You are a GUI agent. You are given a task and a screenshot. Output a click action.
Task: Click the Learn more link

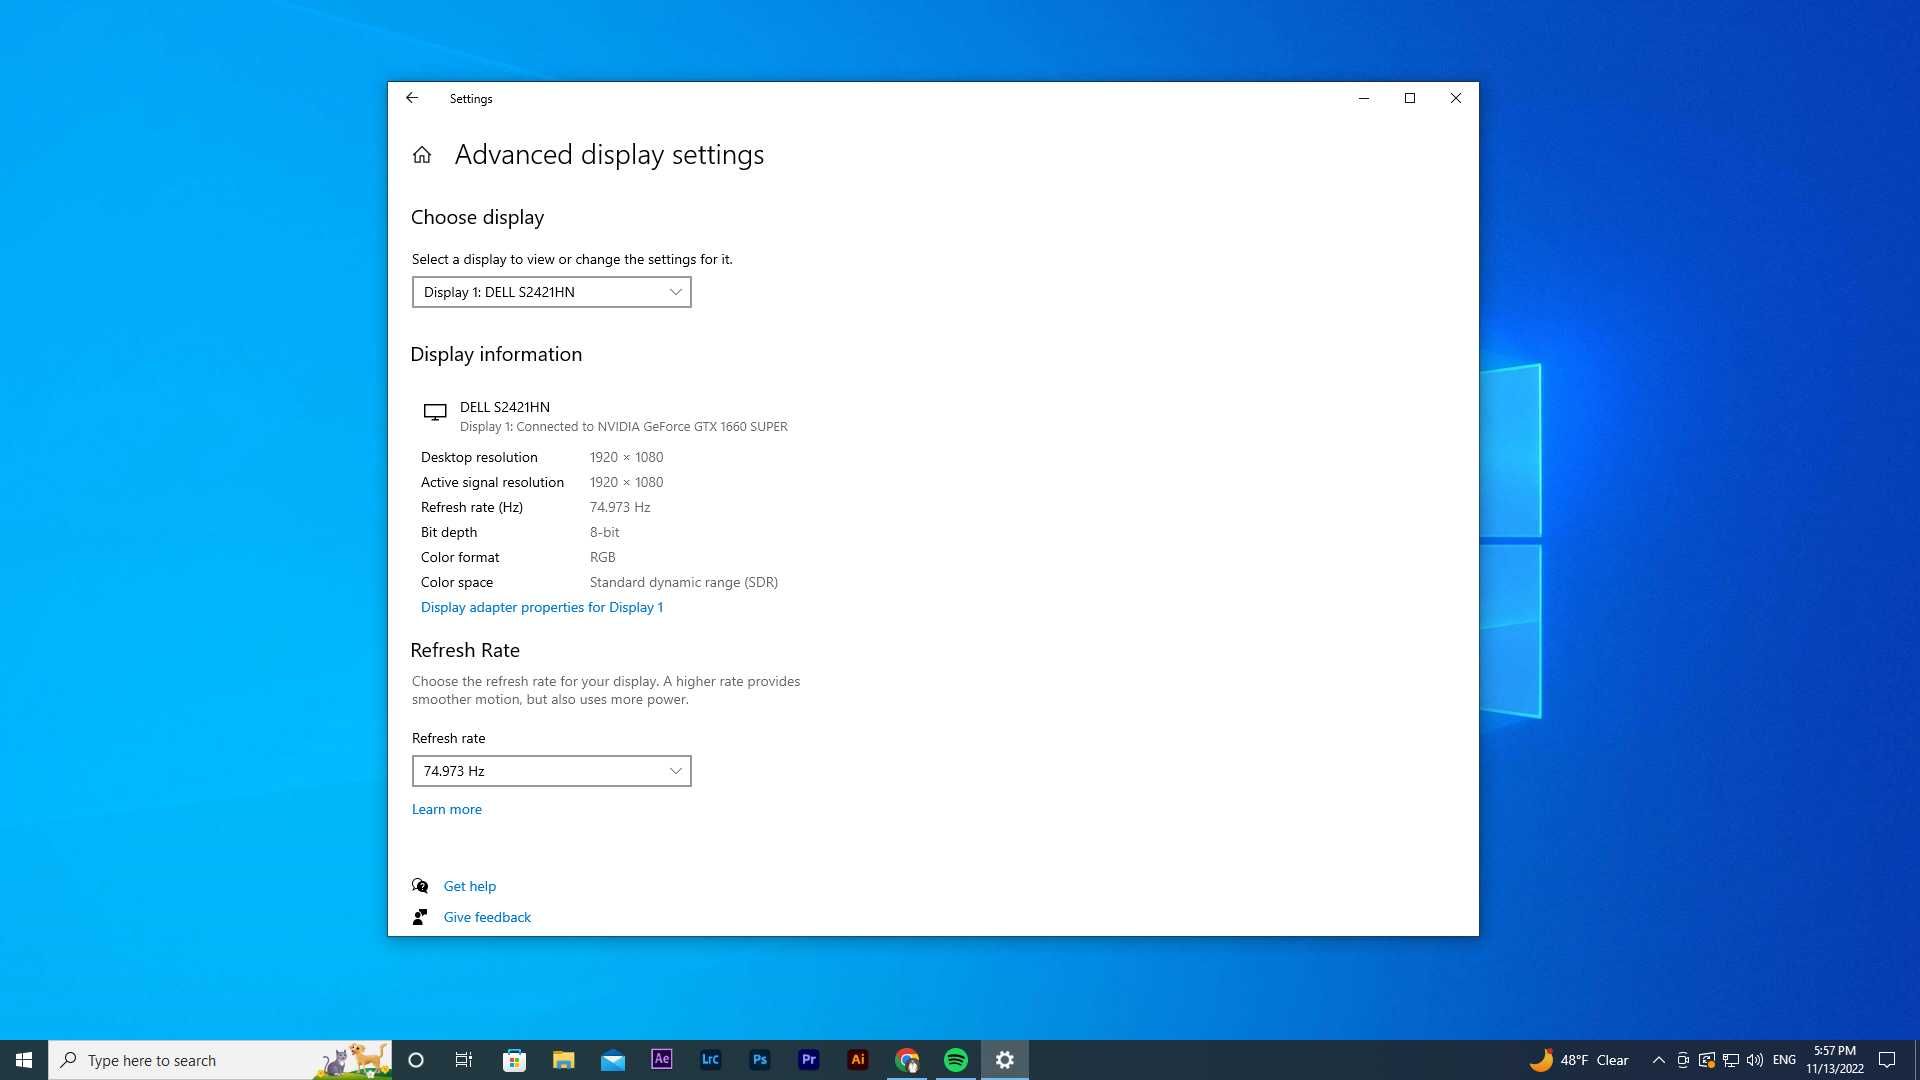pos(446,809)
